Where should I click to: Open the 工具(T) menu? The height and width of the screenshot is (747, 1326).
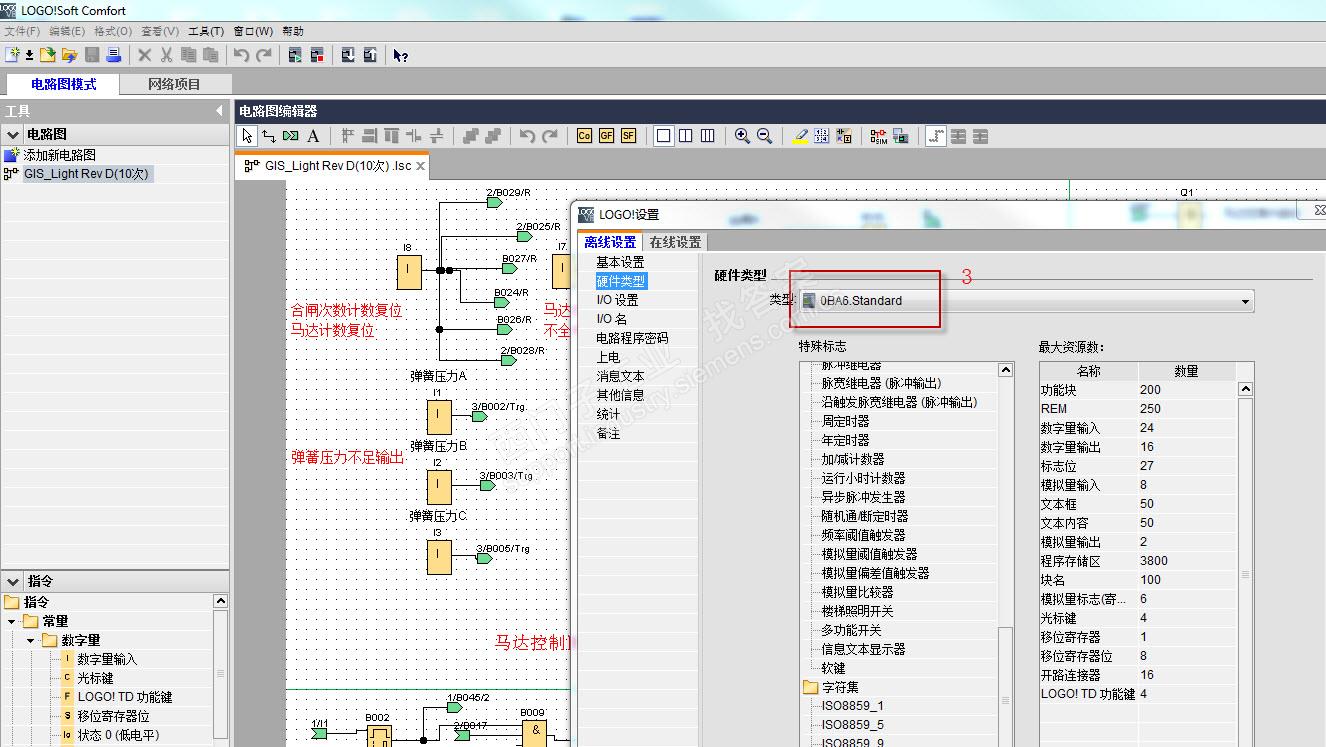click(x=206, y=31)
